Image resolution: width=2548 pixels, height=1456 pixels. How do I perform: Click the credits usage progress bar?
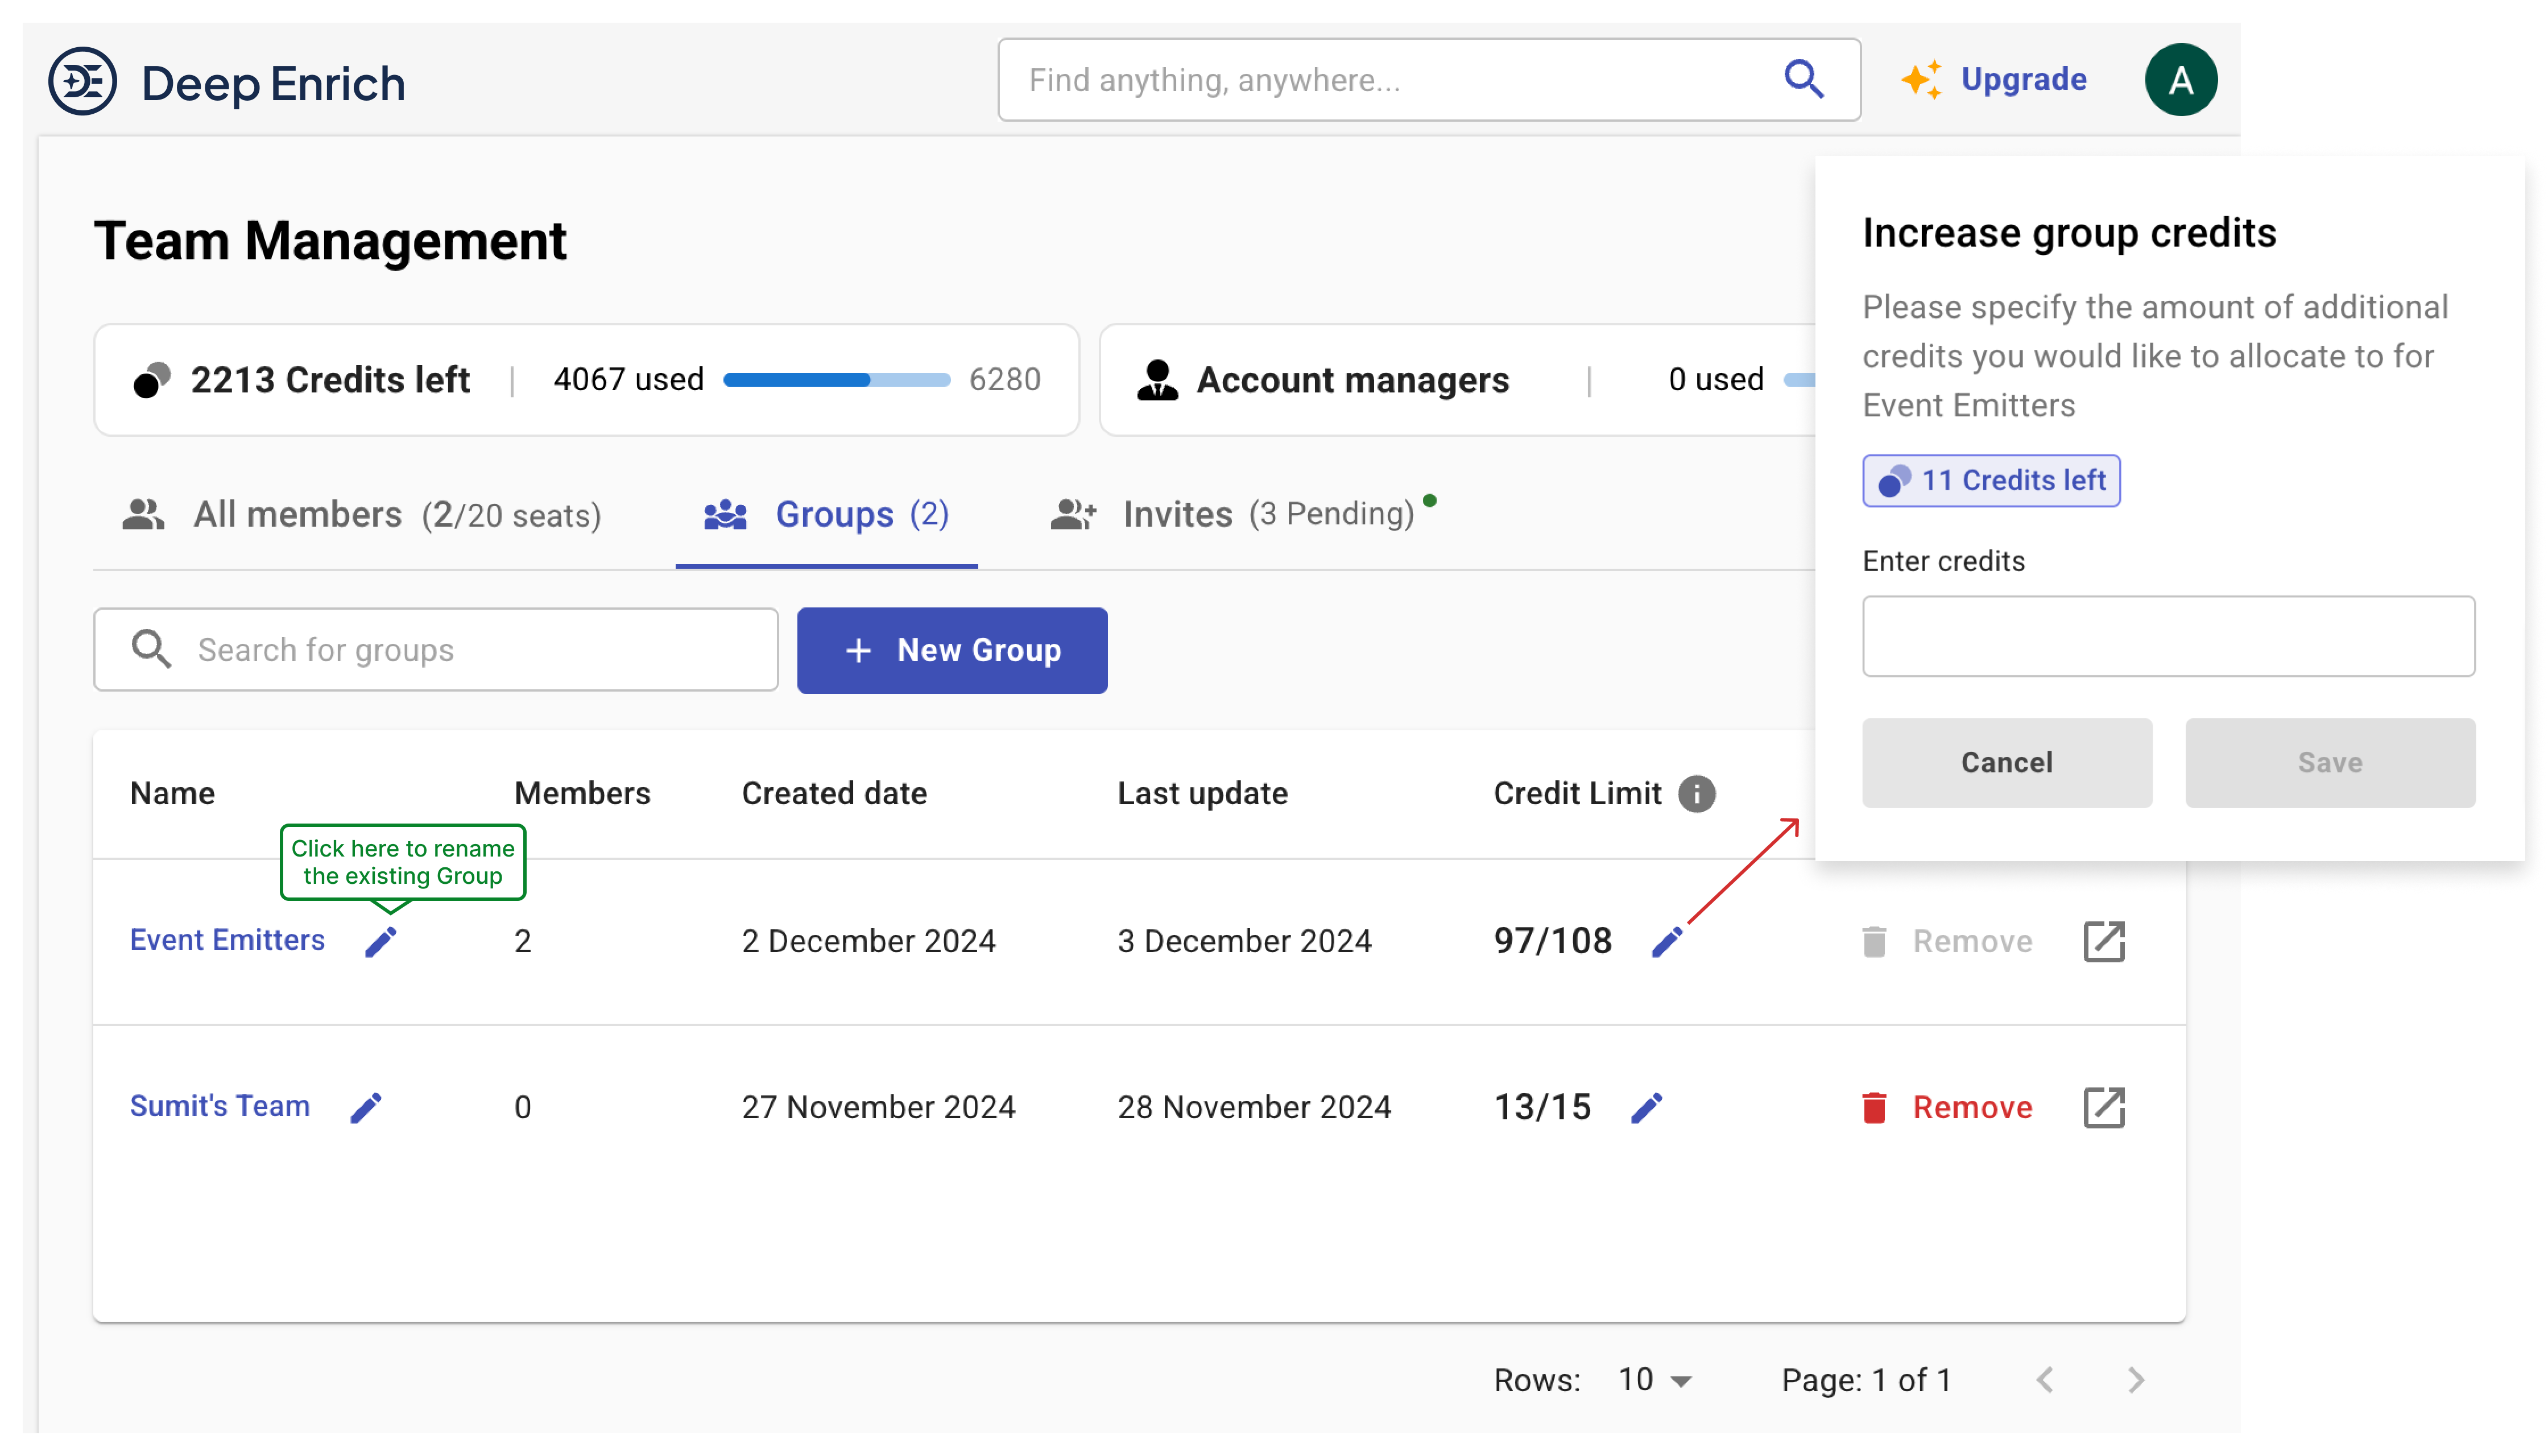pyautogui.click(x=836, y=380)
